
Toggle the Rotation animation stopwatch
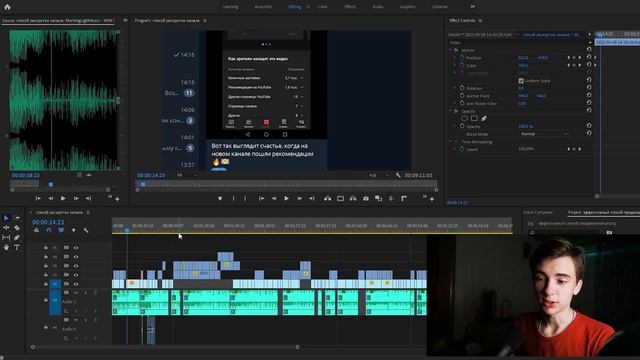coord(462,88)
